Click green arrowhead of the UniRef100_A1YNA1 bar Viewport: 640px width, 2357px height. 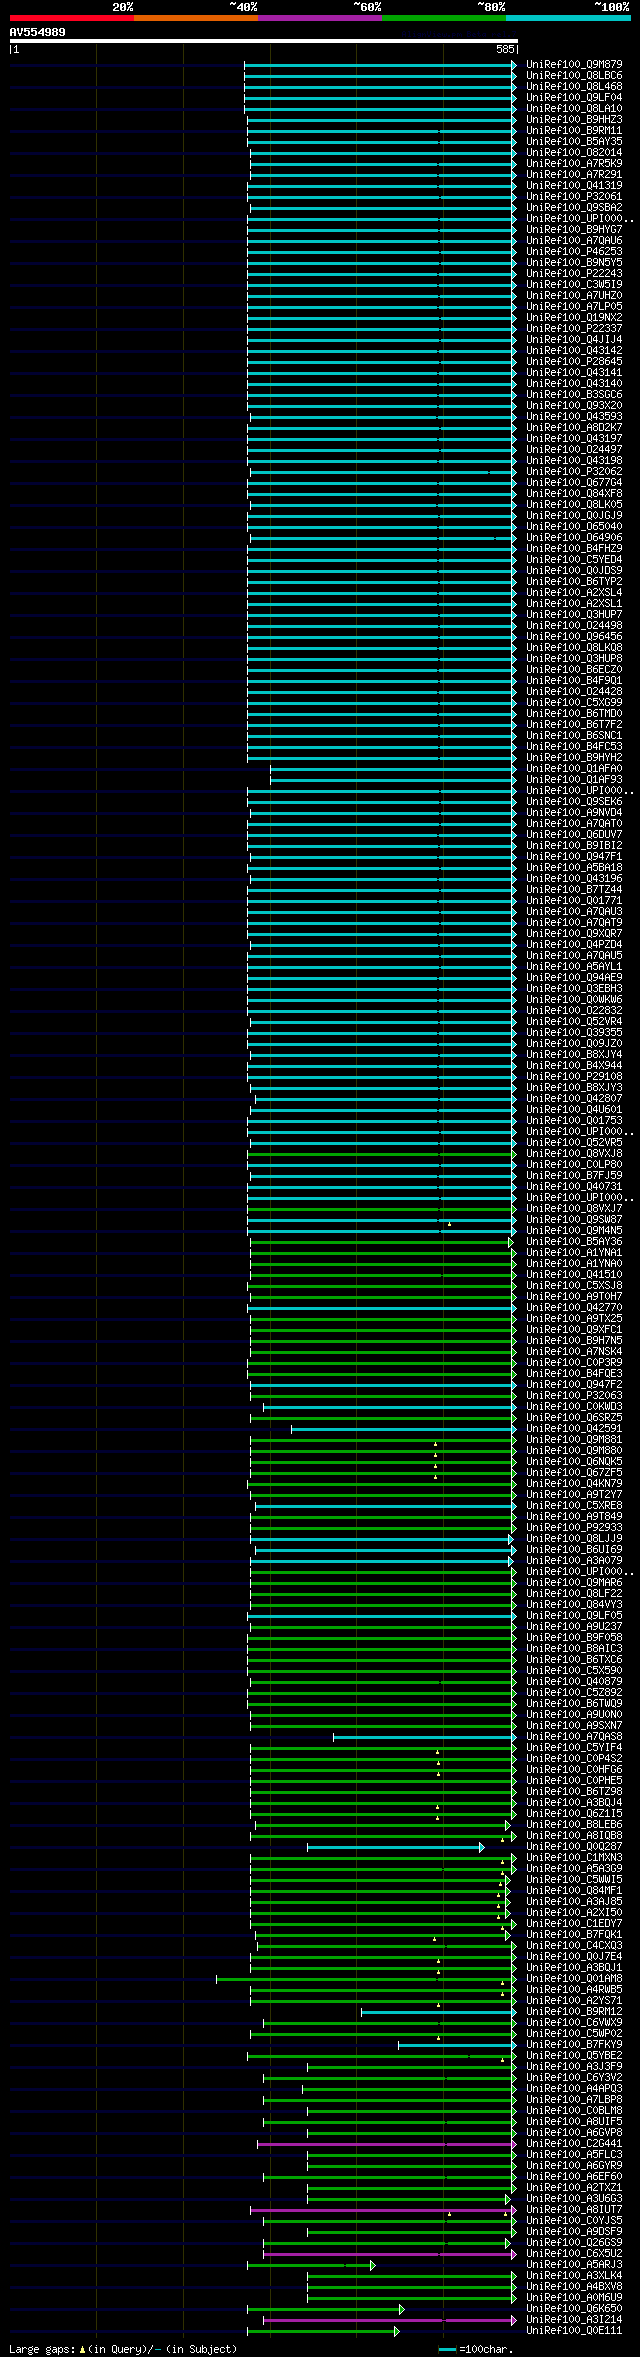click(x=514, y=1253)
